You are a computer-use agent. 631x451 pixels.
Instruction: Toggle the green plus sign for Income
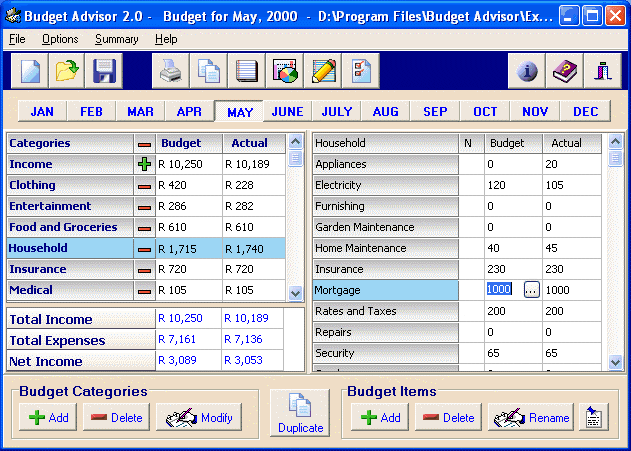(144, 164)
